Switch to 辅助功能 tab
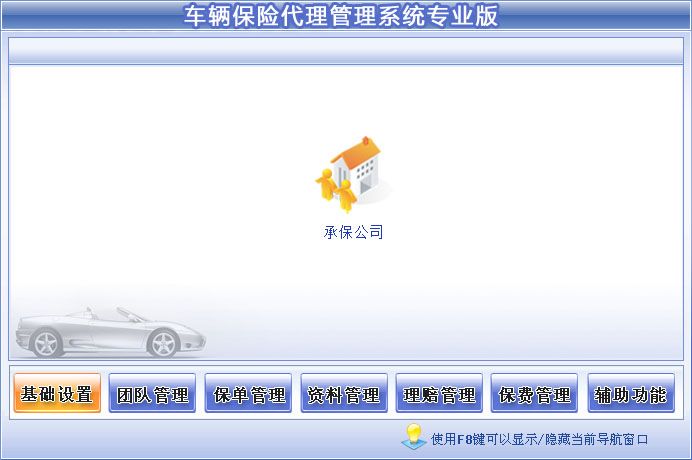Screen dimensions: 692x460 tap(631, 393)
